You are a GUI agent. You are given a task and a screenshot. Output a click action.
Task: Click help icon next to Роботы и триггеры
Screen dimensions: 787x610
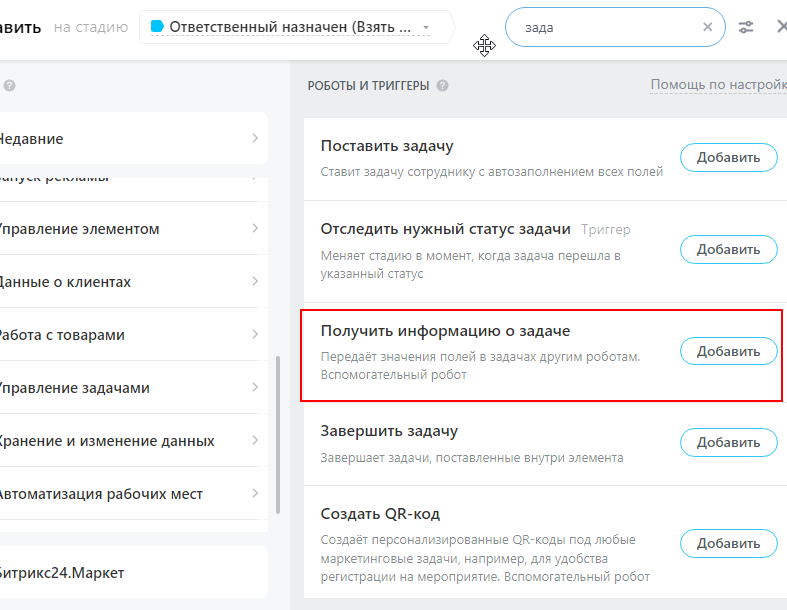442,86
